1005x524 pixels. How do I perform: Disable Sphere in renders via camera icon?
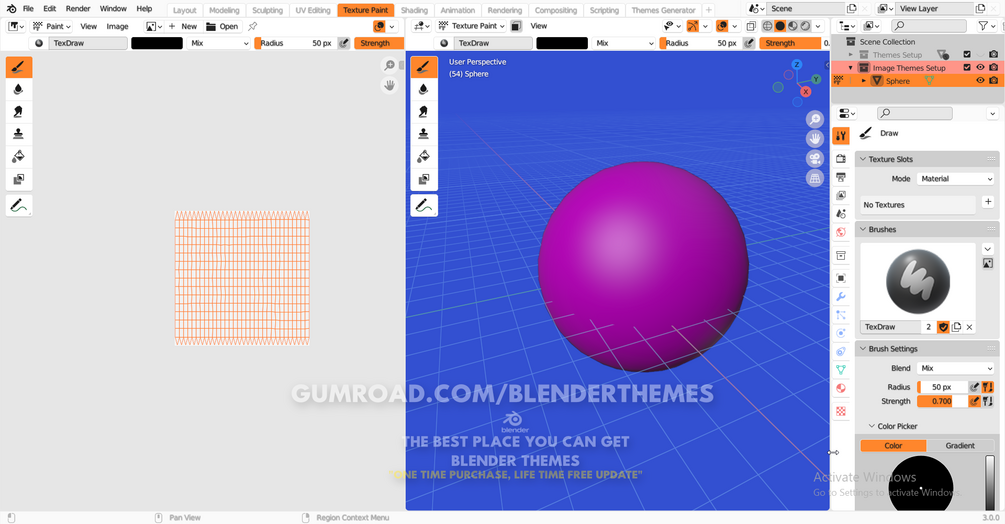[x=993, y=81]
